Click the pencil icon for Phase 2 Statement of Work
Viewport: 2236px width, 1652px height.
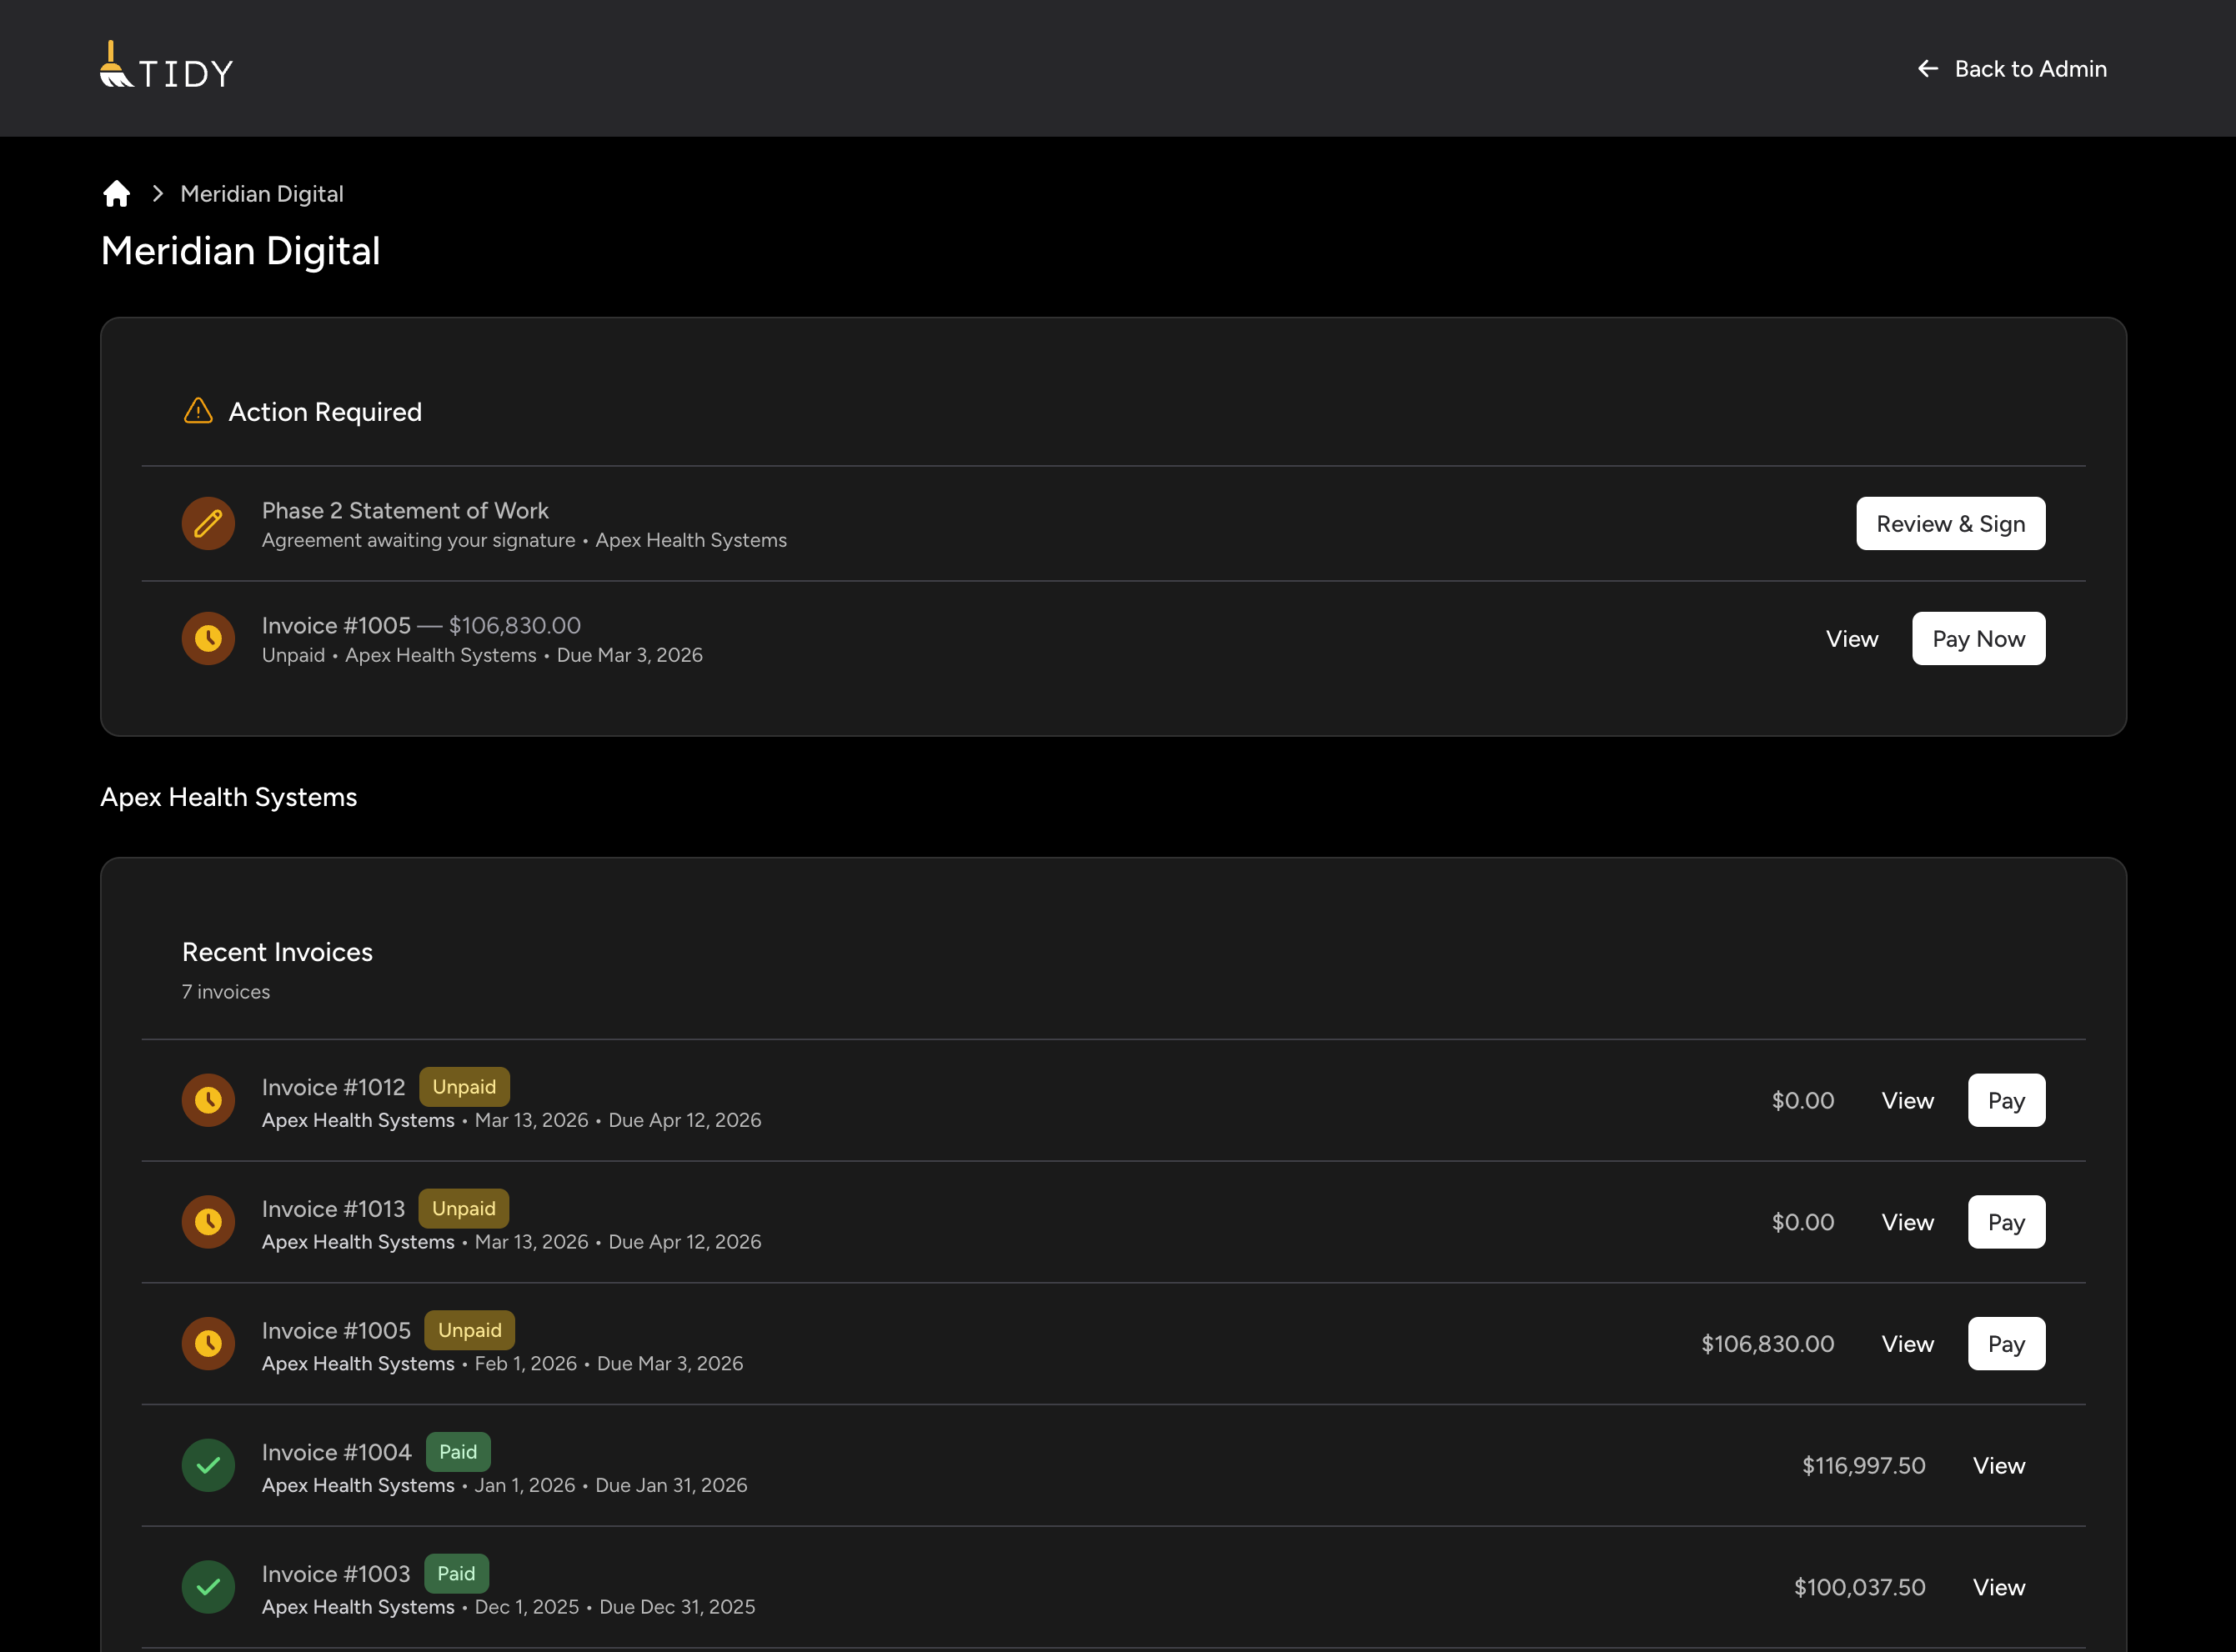tap(207, 523)
